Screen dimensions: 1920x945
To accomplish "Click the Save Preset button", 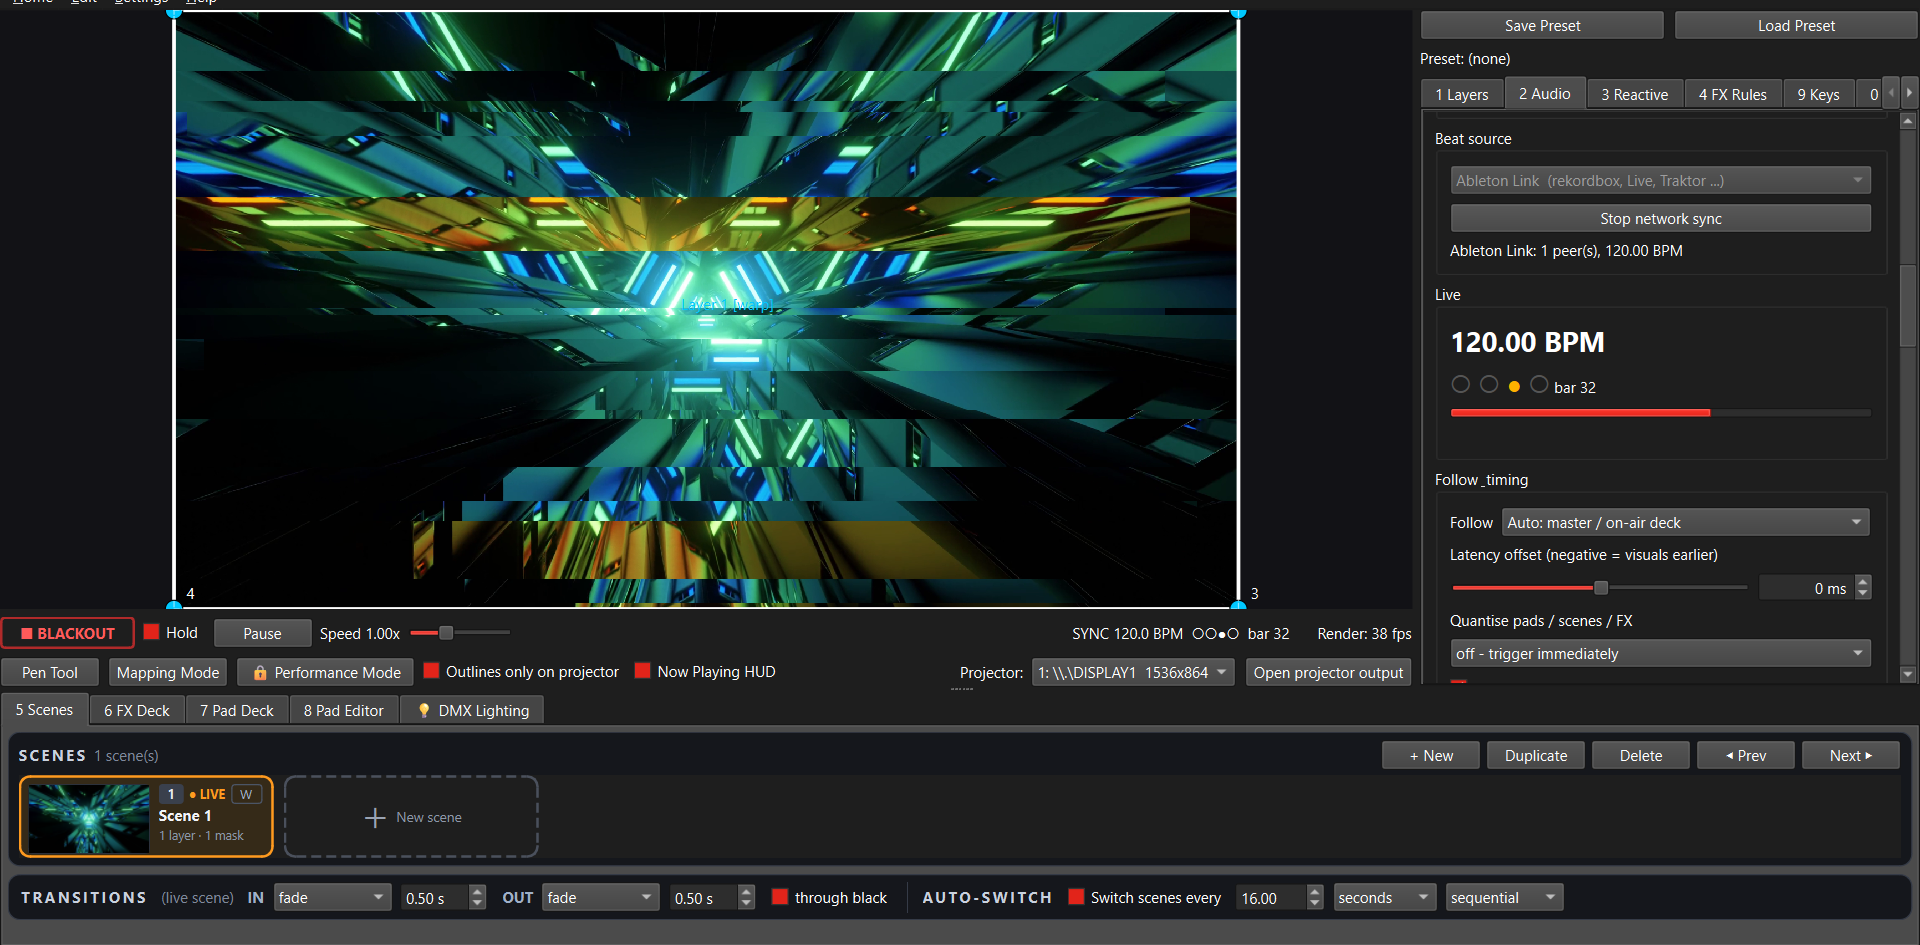I will click(1542, 26).
